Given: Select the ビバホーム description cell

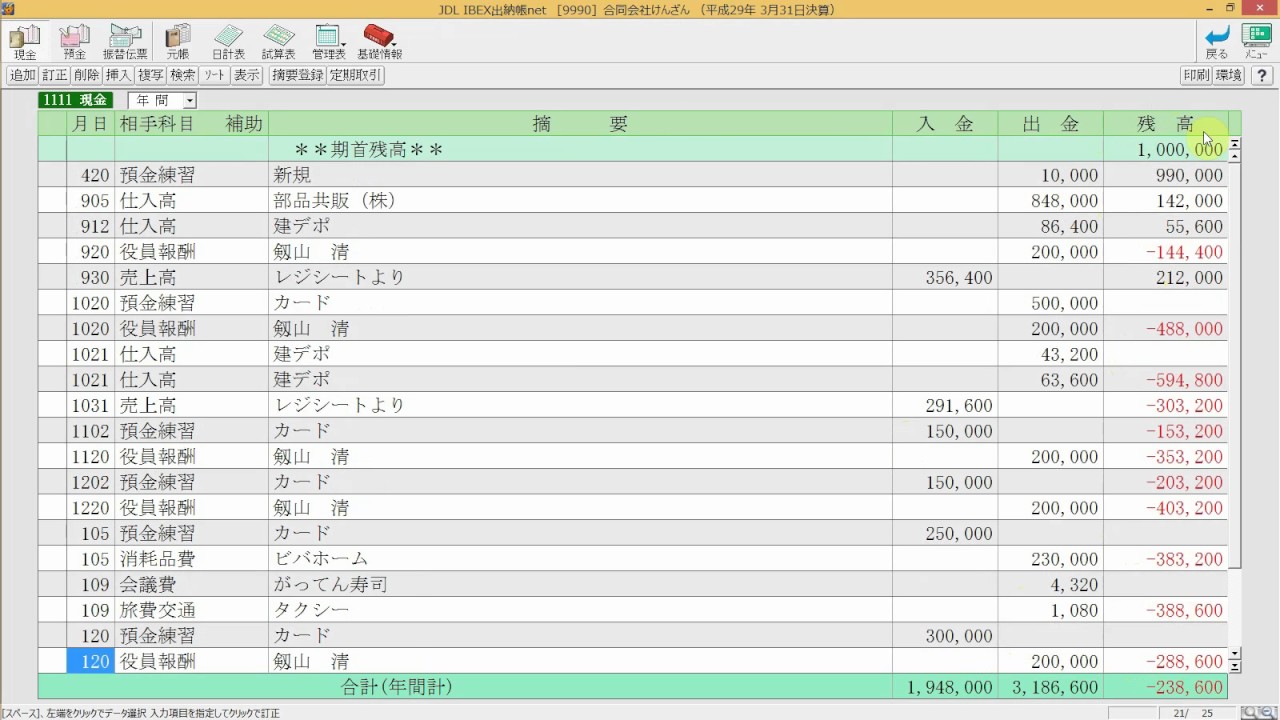Looking at the screenshot, I should point(580,559).
